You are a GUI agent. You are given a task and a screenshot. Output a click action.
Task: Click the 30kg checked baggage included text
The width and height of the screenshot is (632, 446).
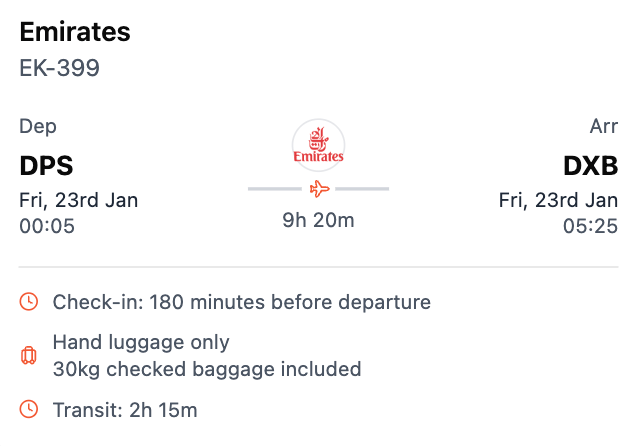[x=207, y=369]
